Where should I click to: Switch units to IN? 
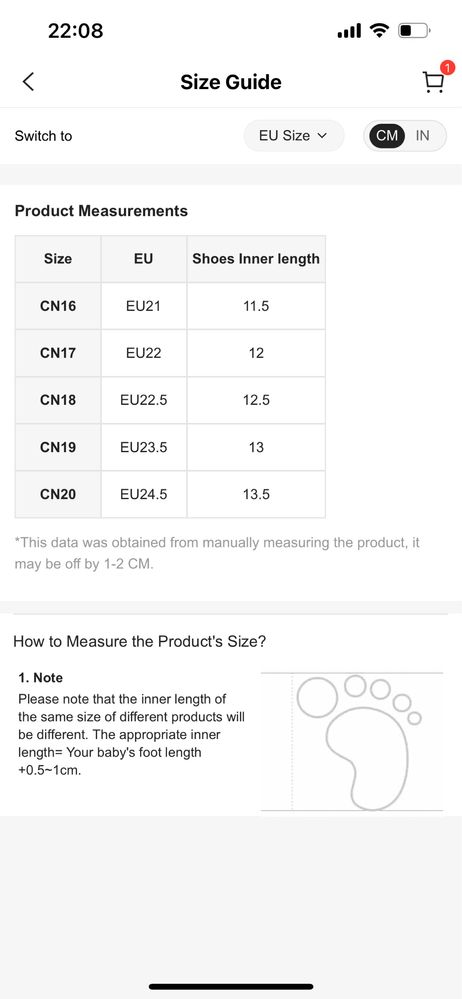(x=422, y=136)
